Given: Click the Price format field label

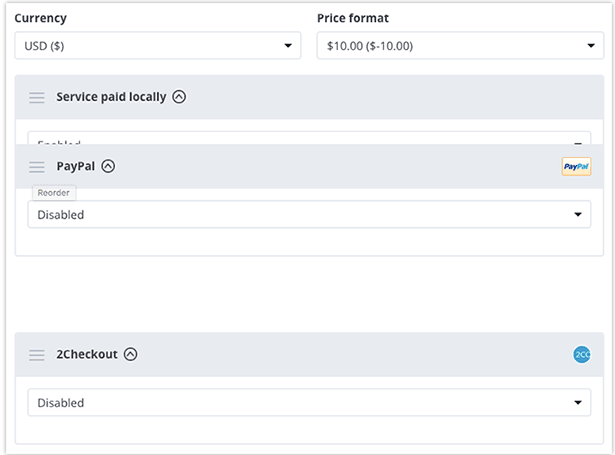Looking at the screenshot, I should pos(353,18).
